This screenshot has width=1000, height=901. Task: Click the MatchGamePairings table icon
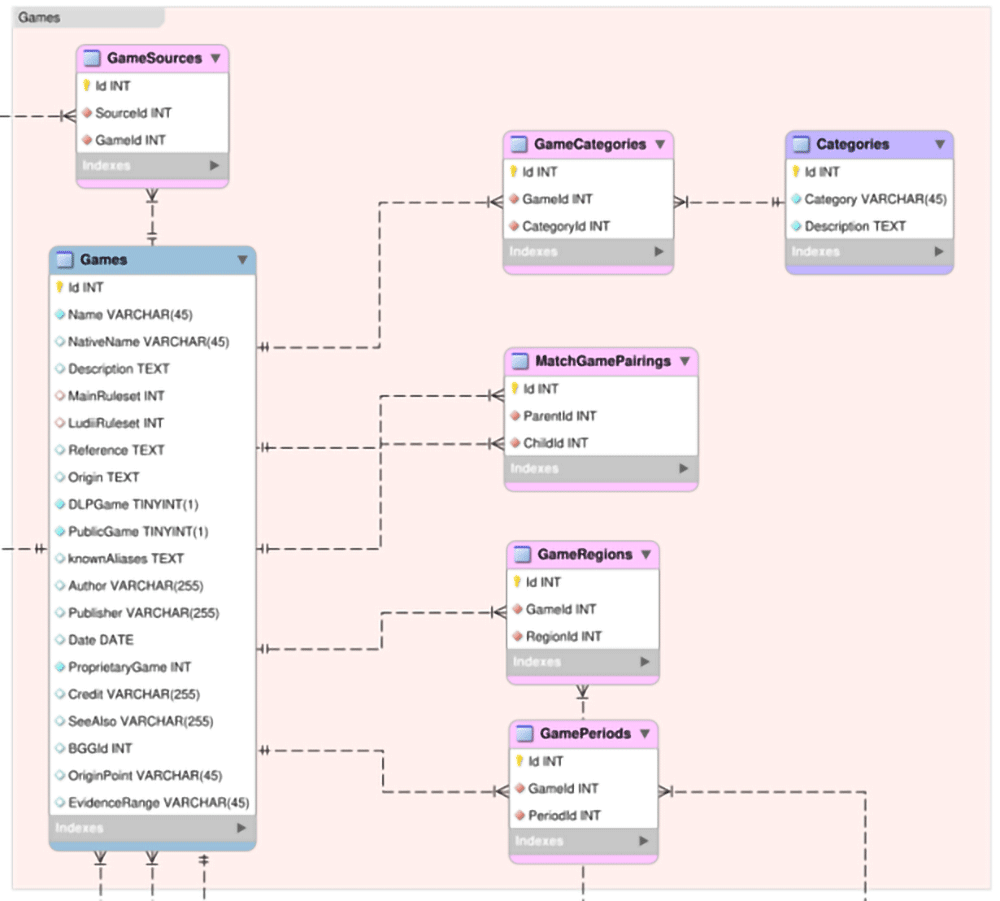(520, 362)
